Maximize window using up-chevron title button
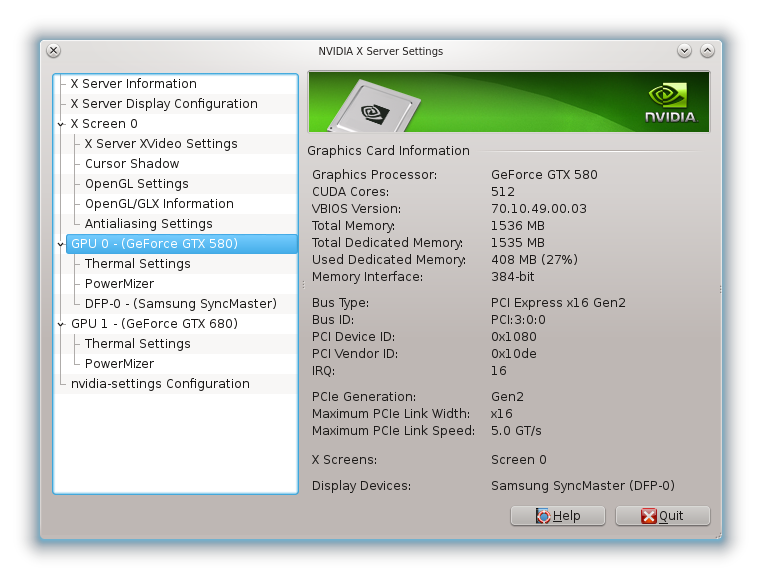Viewport: 762px width, 579px height. 707,51
